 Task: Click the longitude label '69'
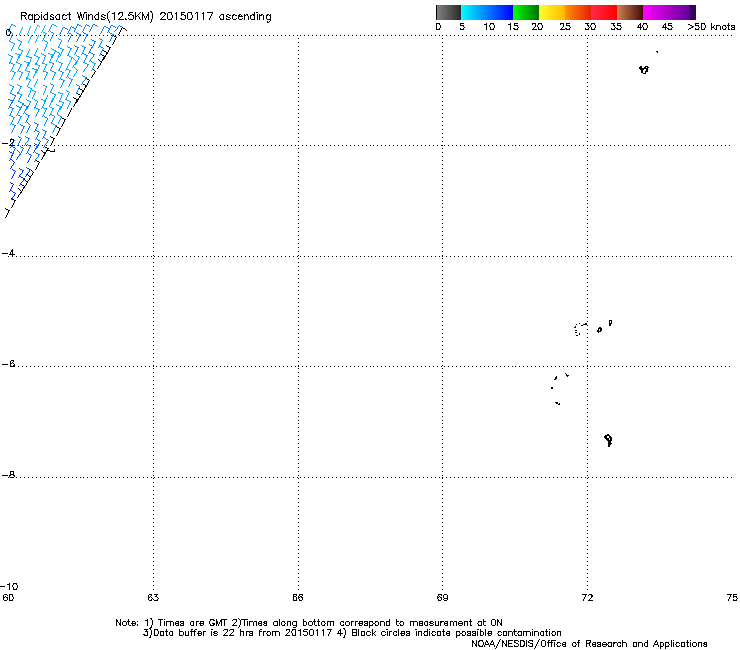click(x=442, y=598)
